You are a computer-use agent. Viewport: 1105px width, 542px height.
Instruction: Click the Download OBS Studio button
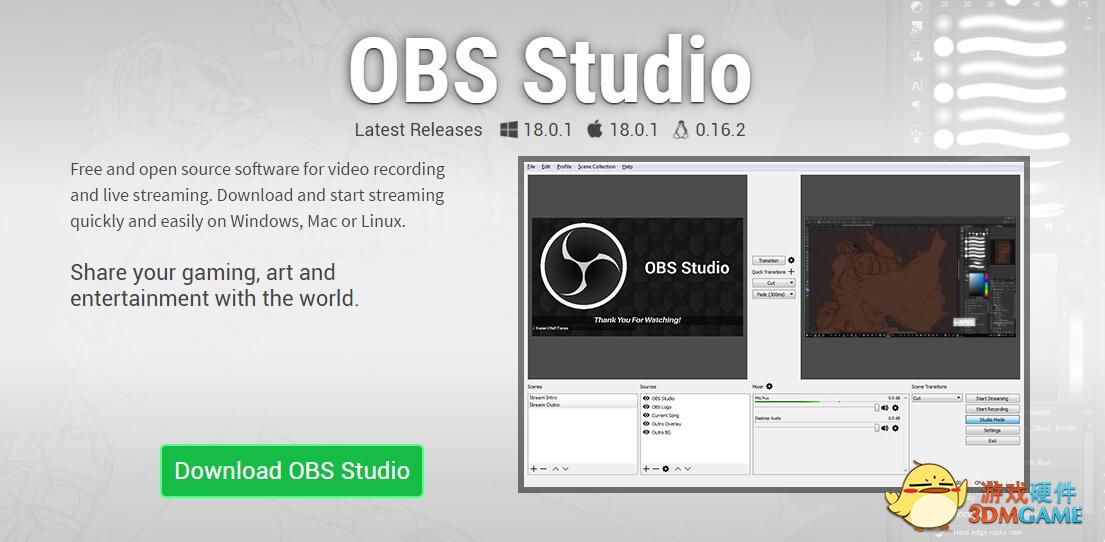tap(292, 471)
